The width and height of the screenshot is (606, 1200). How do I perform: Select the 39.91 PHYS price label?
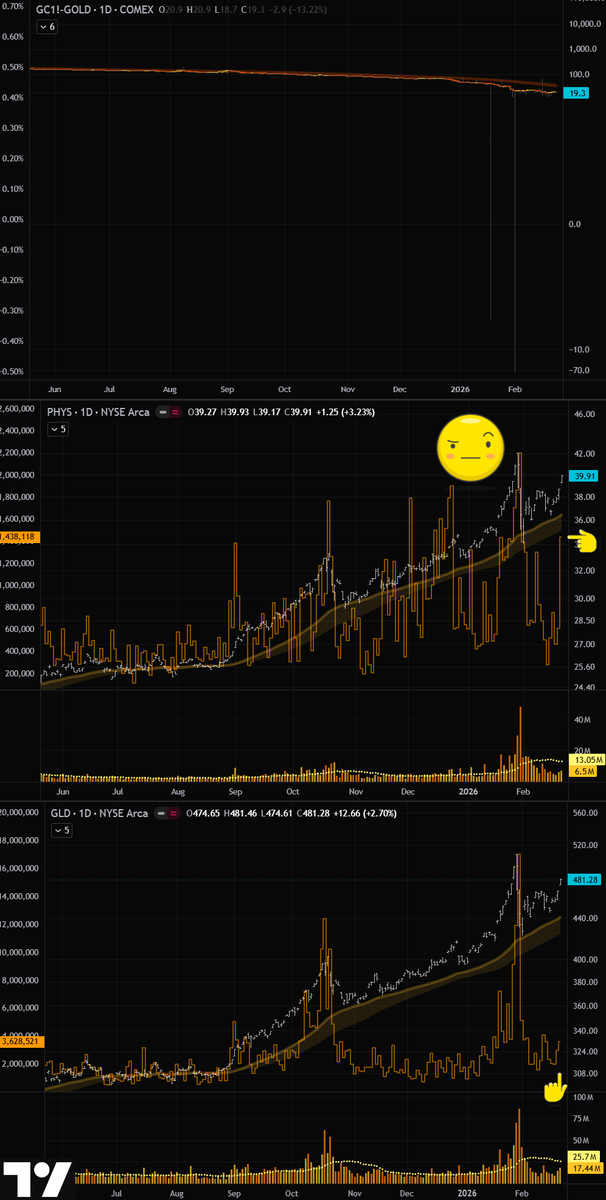click(x=581, y=476)
